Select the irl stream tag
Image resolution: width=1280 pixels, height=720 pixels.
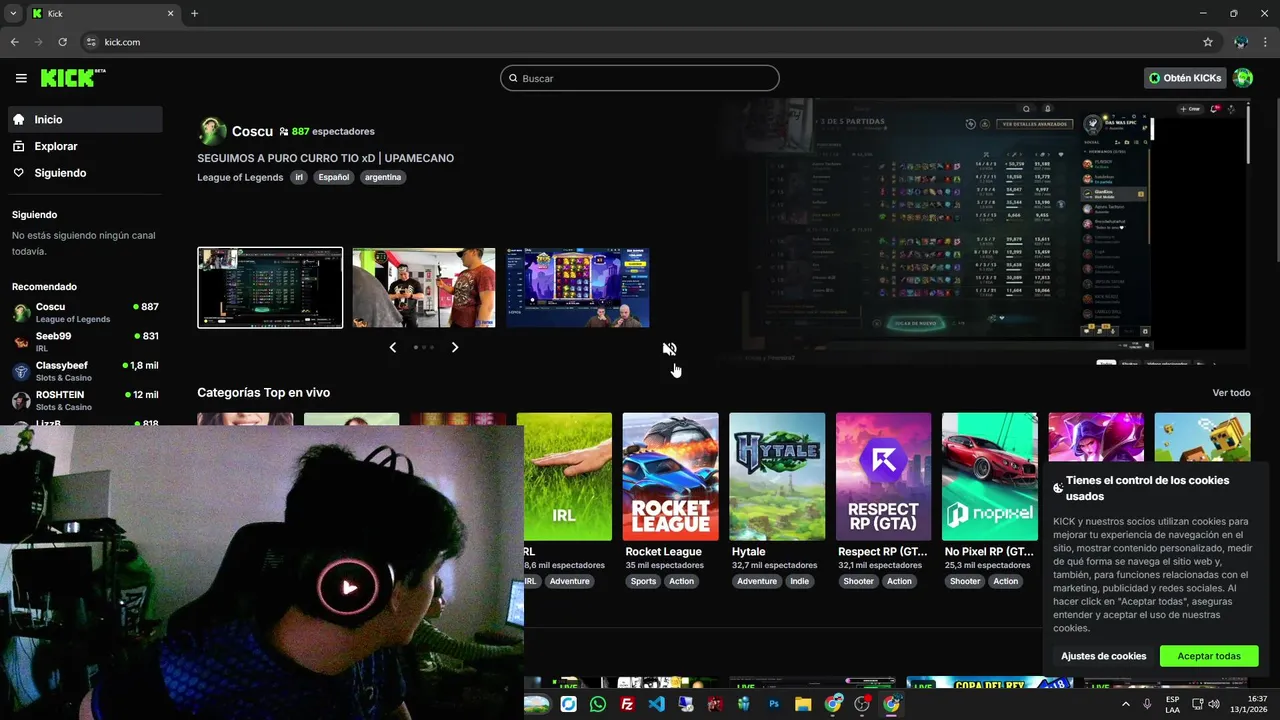(299, 177)
